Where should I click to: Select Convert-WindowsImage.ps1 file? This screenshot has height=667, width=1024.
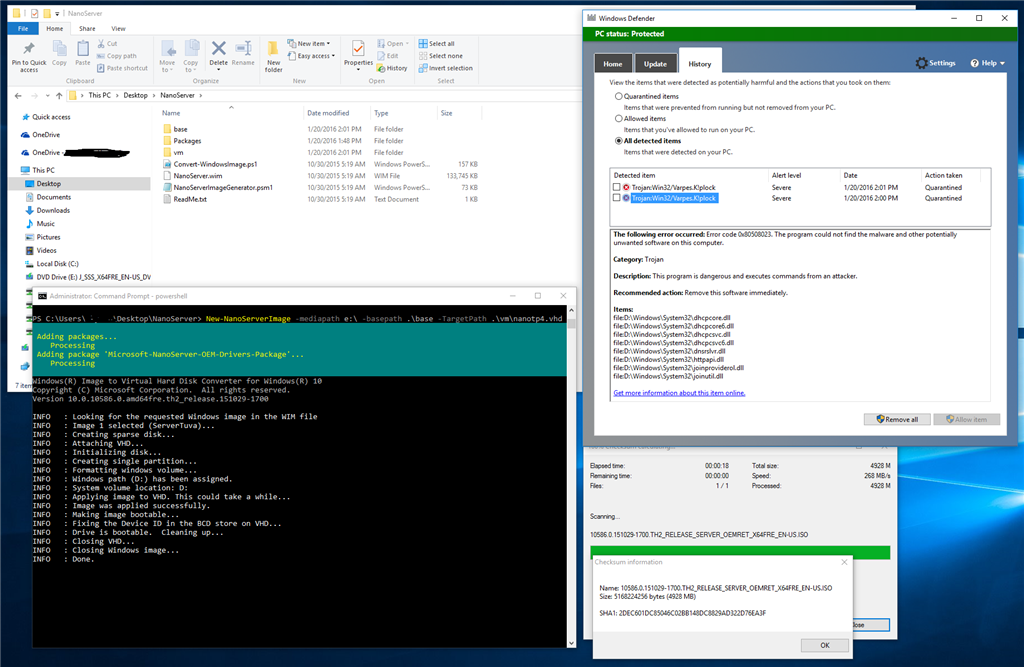click(x=215, y=164)
